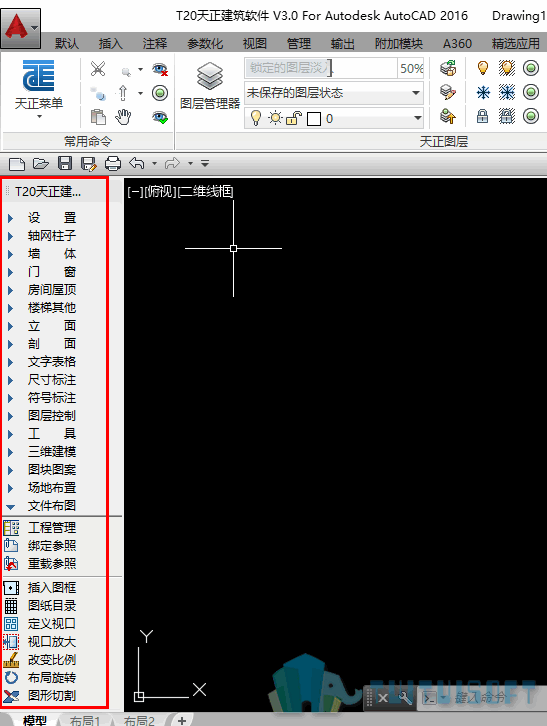
Task: Click the 立面 menu group label
Action: click(52, 326)
